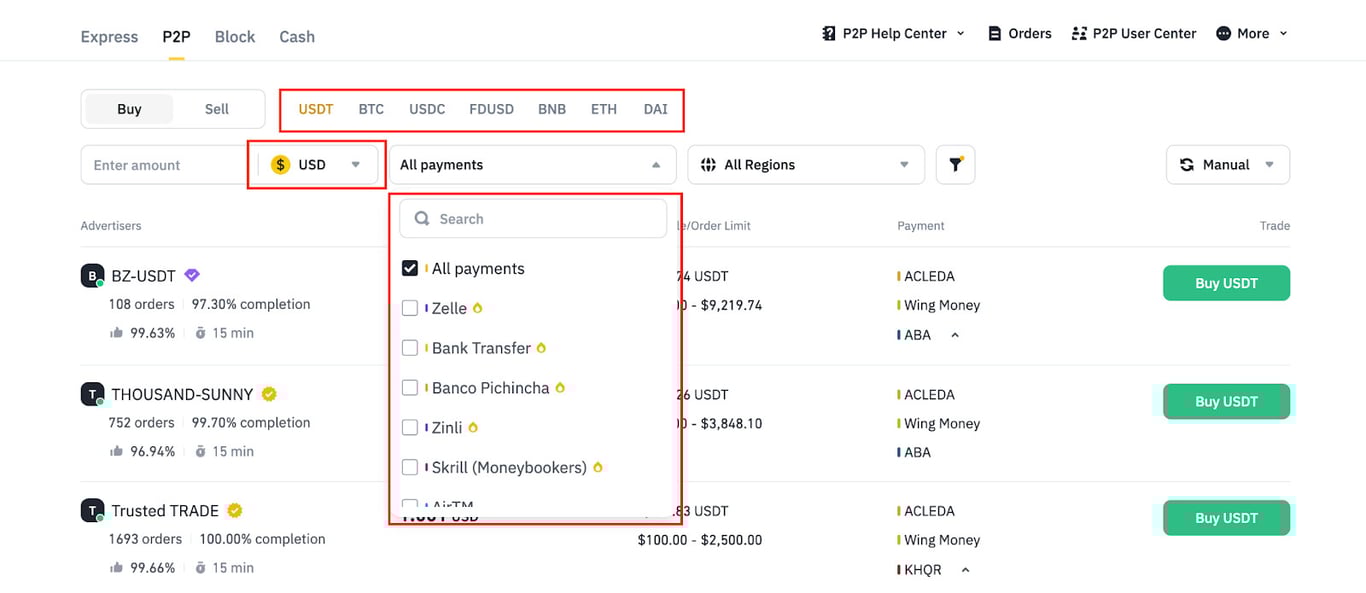
Task: Enable the Skrill (Moneybookers) checkbox
Action: tap(410, 467)
